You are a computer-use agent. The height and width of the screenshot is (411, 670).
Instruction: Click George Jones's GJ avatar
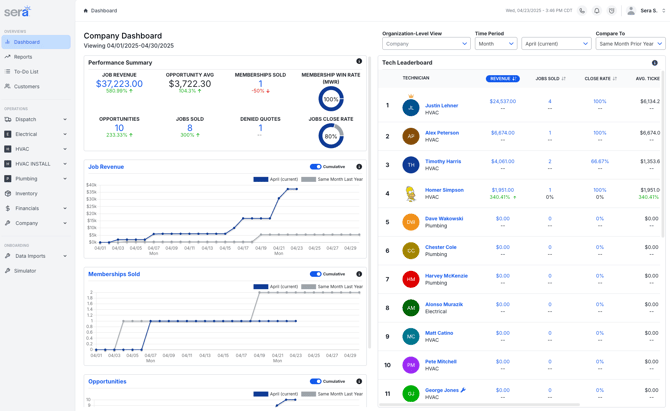pyautogui.click(x=411, y=393)
